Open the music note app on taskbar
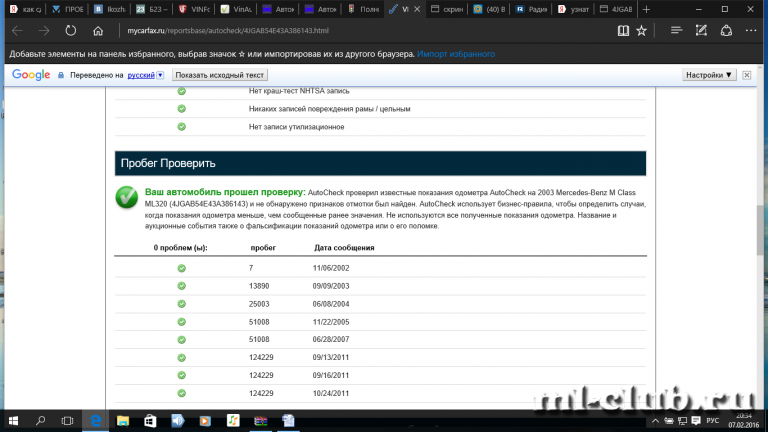Viewport: 768px width, 432px height. coord(233,421)
